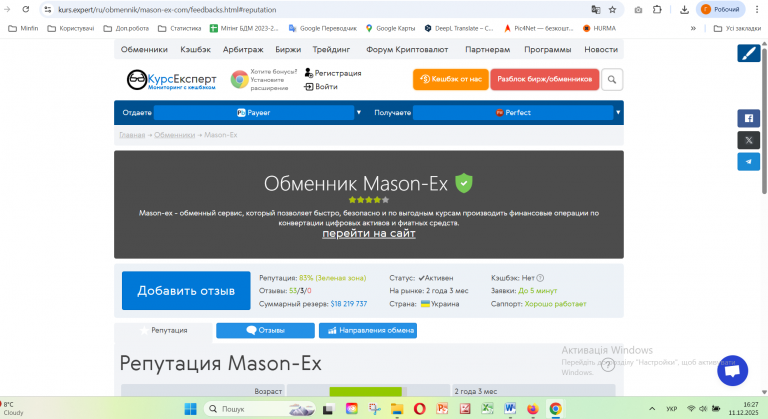Click the Кэшбэк question mark help icon
768x419 pixels.
click(x=540, y=278)
